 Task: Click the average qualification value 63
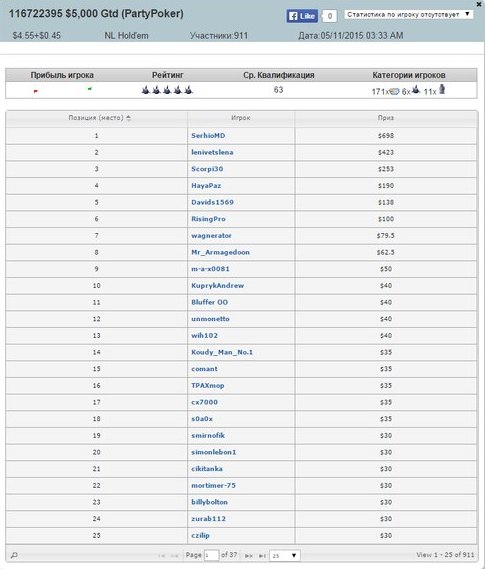click(x=278, y=90)
